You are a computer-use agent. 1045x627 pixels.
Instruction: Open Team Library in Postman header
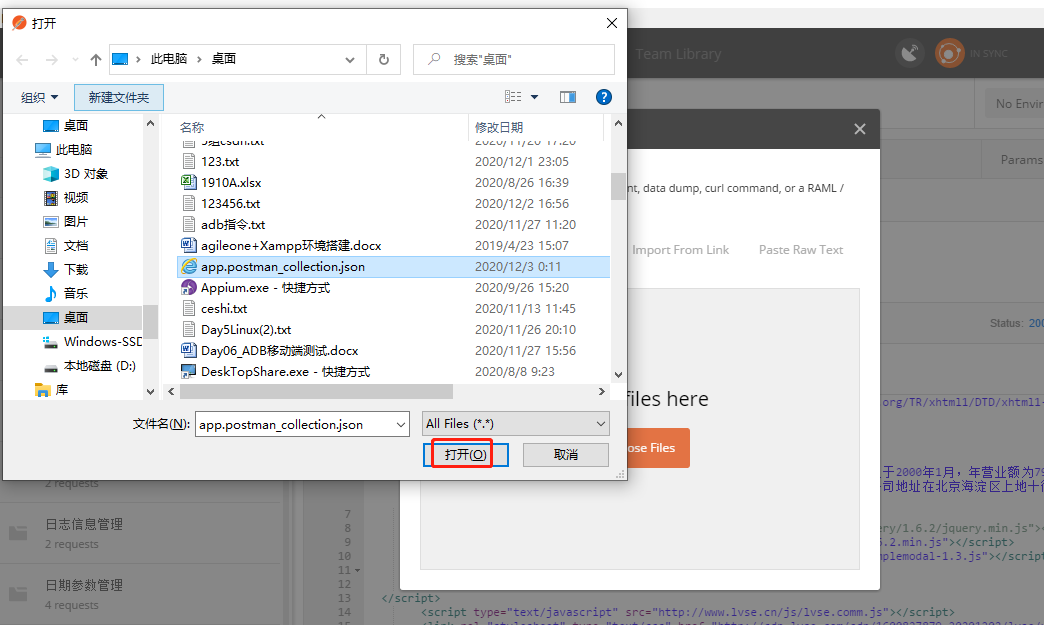click(x=678, y=54)
